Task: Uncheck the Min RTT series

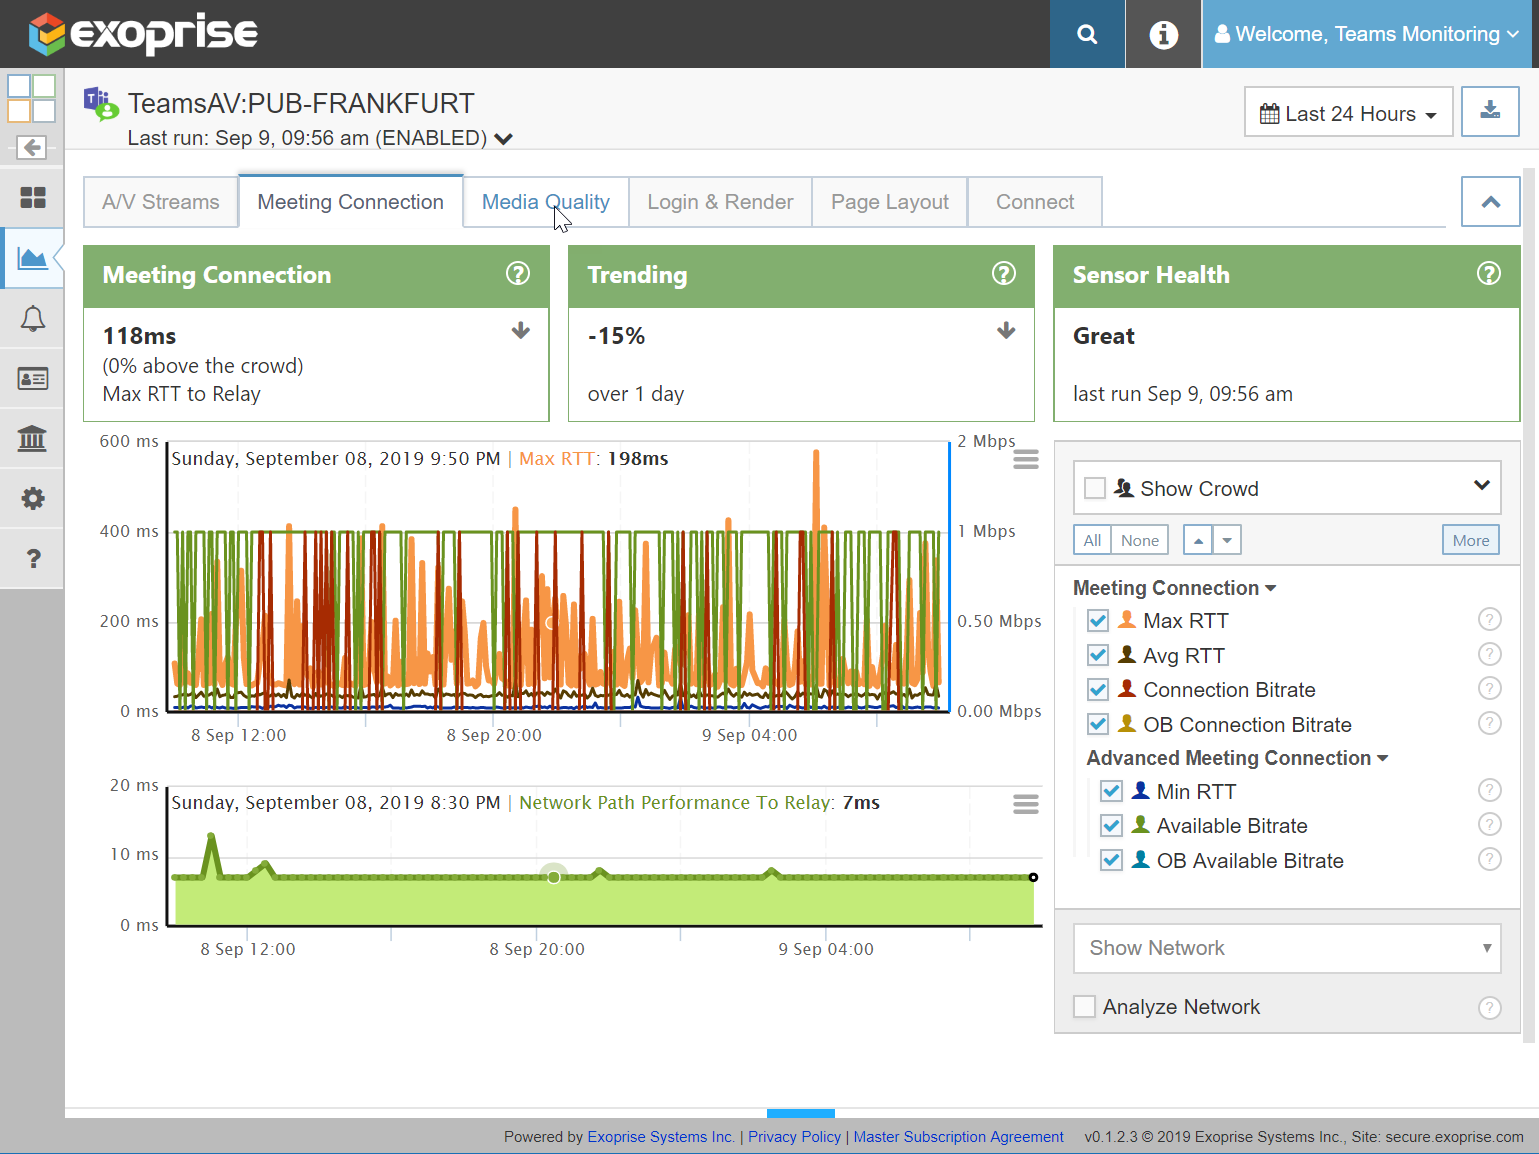Action: point(1111,791)
